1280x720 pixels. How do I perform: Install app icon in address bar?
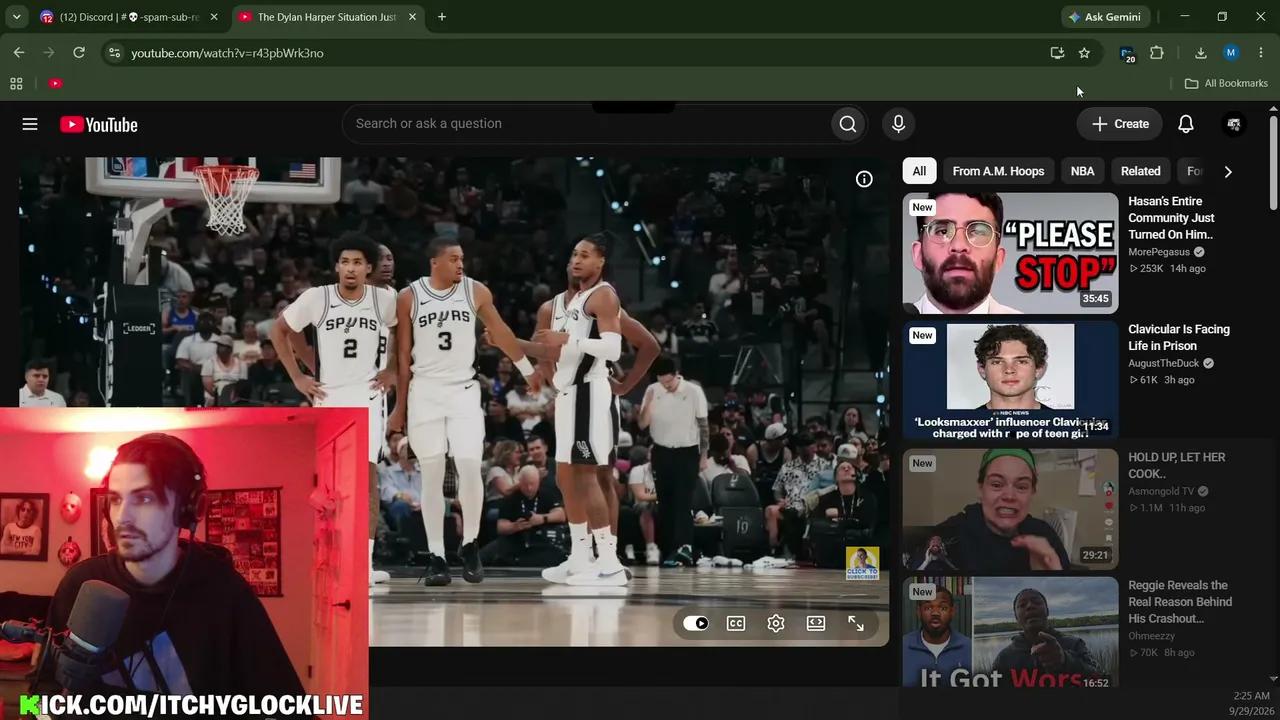pos(1057,53)
